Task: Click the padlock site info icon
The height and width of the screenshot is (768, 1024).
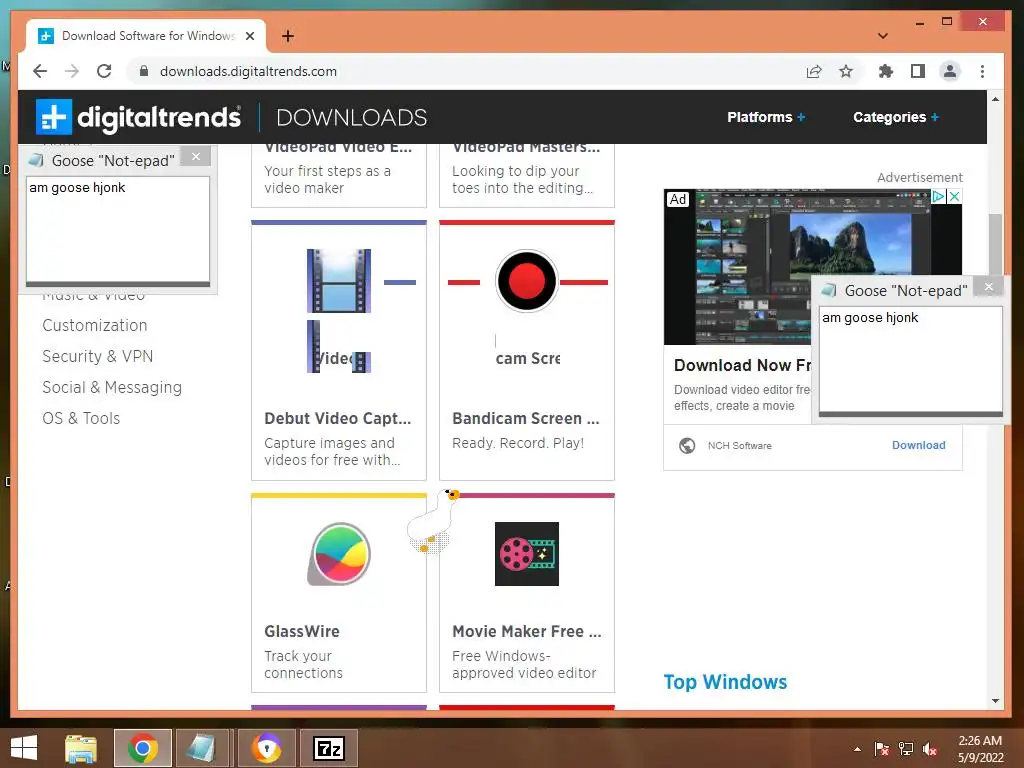Action: (144, 71)
